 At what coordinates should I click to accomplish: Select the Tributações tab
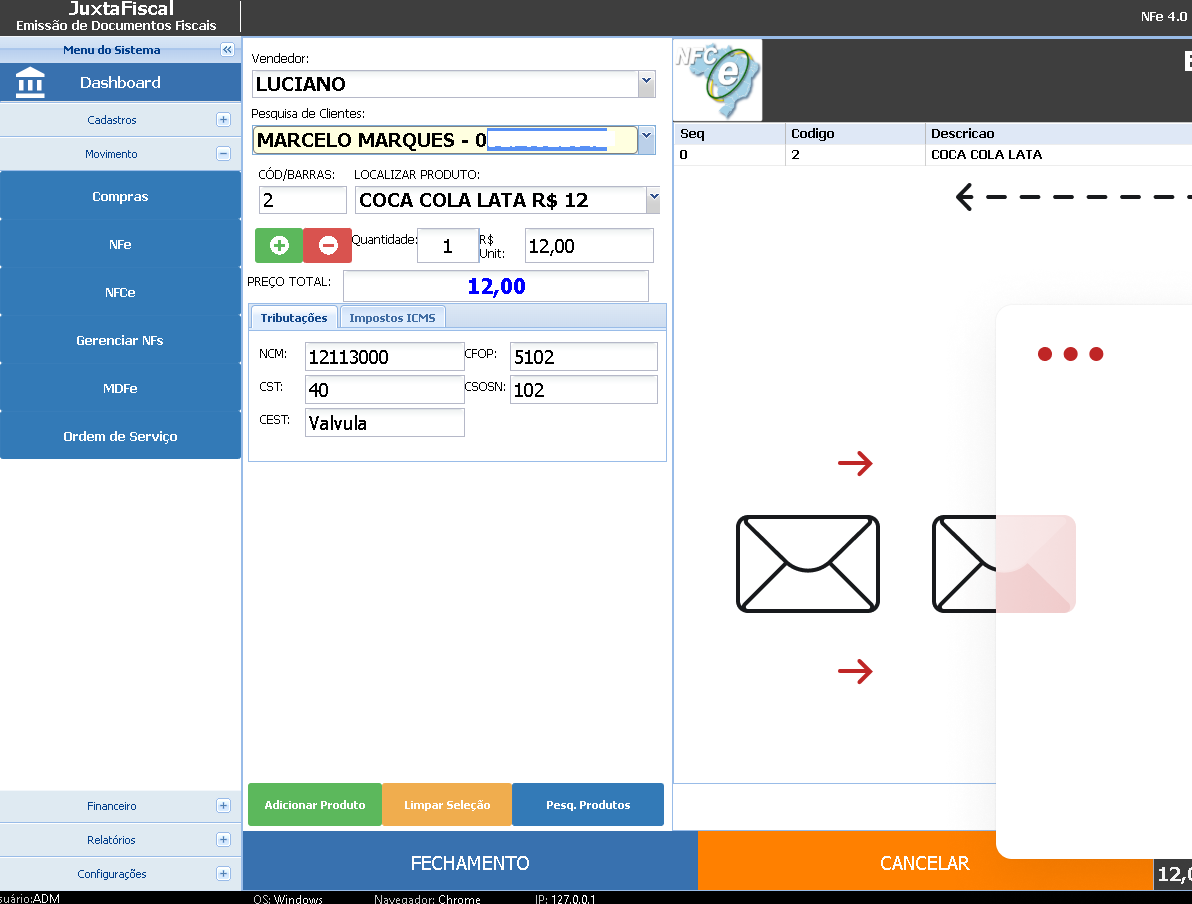coord(294,318)
